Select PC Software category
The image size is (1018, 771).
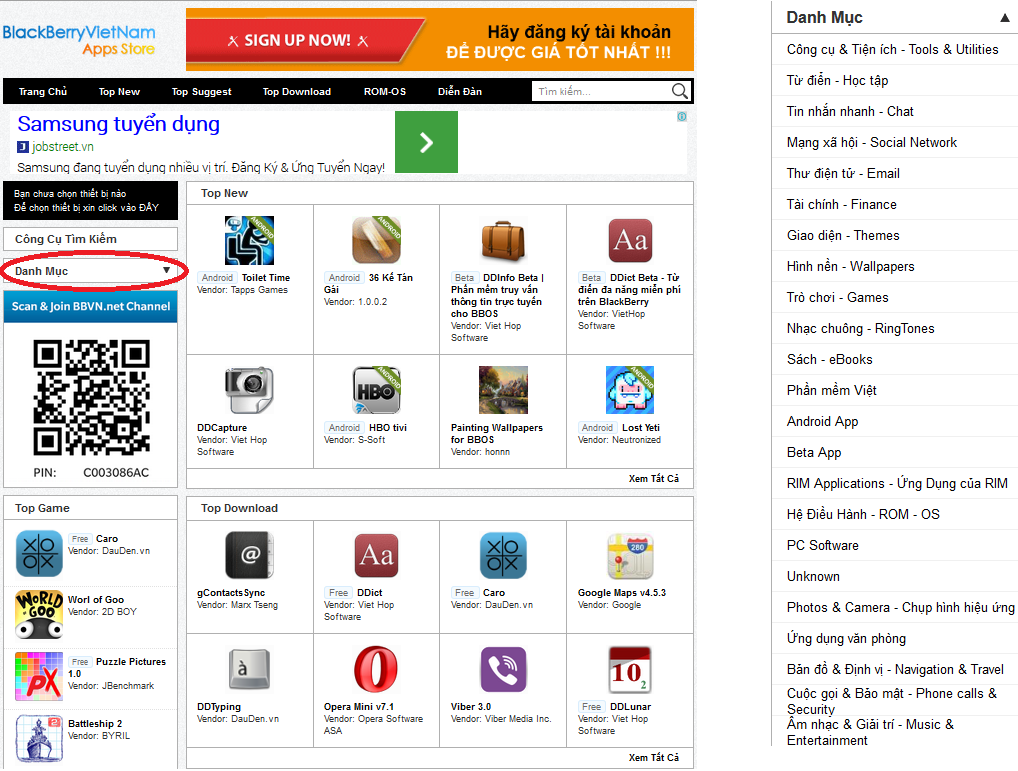click(895, 545)
